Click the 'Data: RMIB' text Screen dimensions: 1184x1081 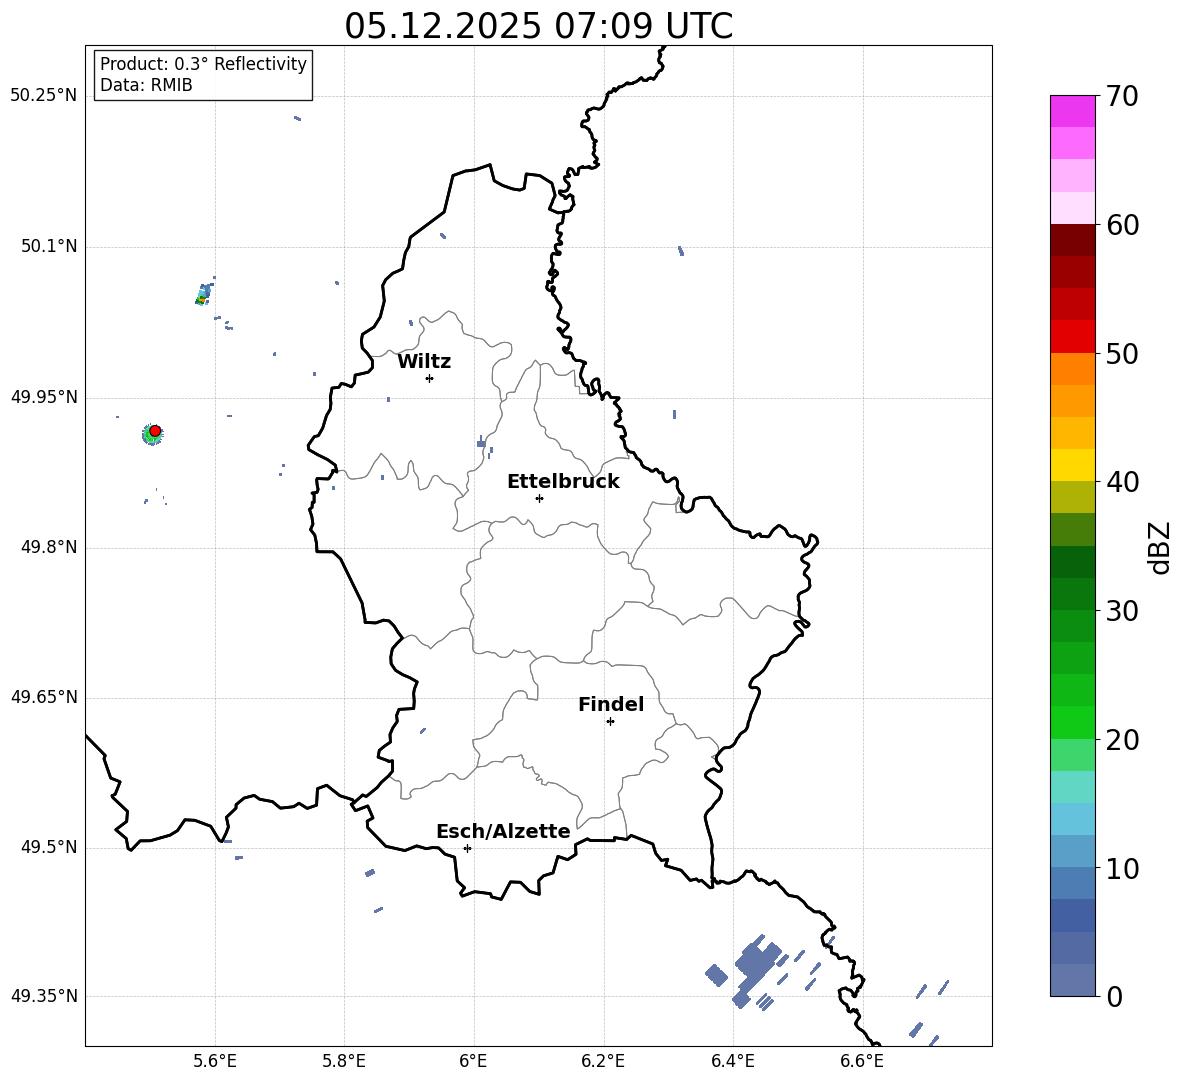[x=146, y=85]
